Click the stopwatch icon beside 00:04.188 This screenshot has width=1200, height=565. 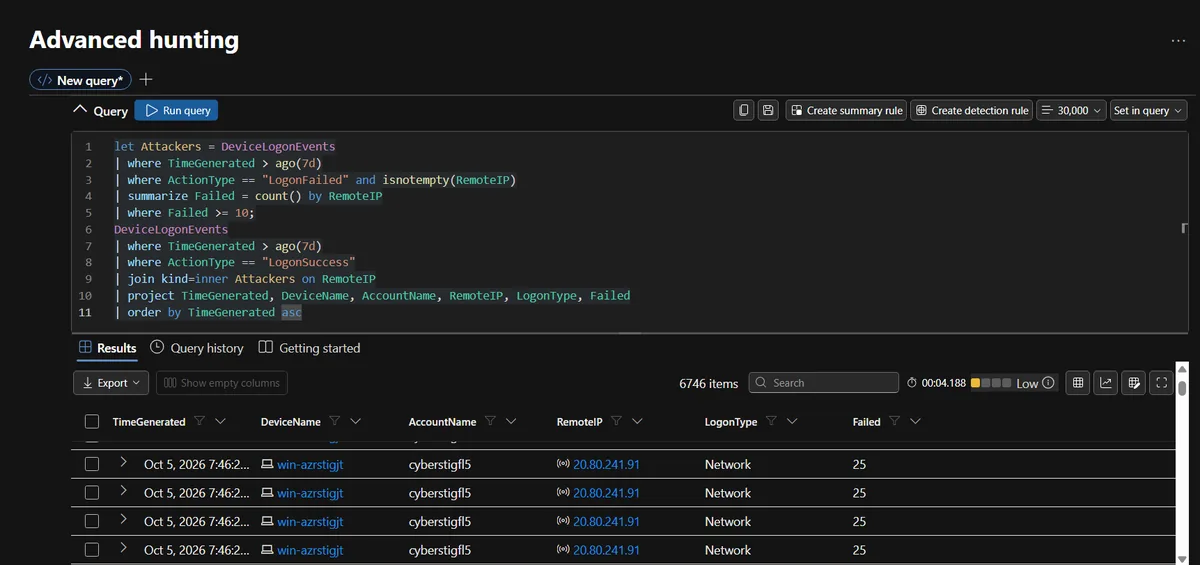(912, 383)
